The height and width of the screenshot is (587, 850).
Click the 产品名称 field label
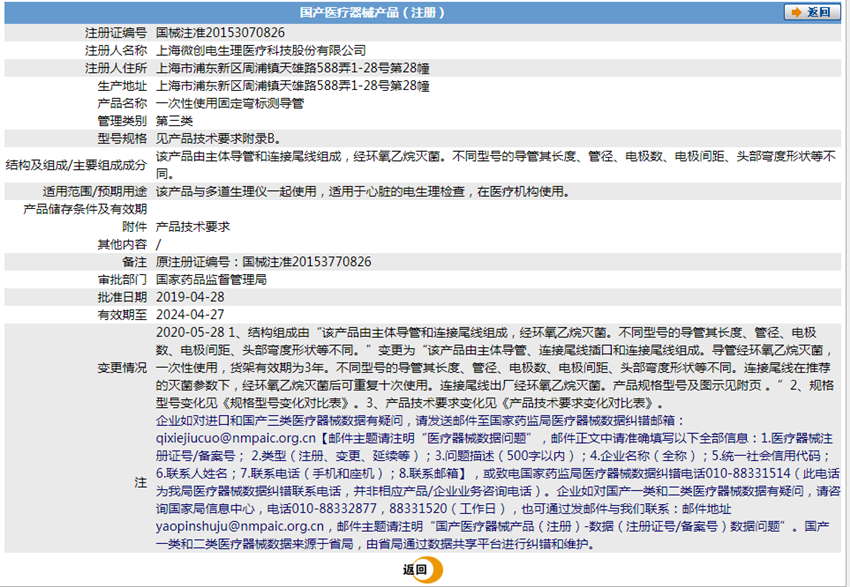[122, 103]
